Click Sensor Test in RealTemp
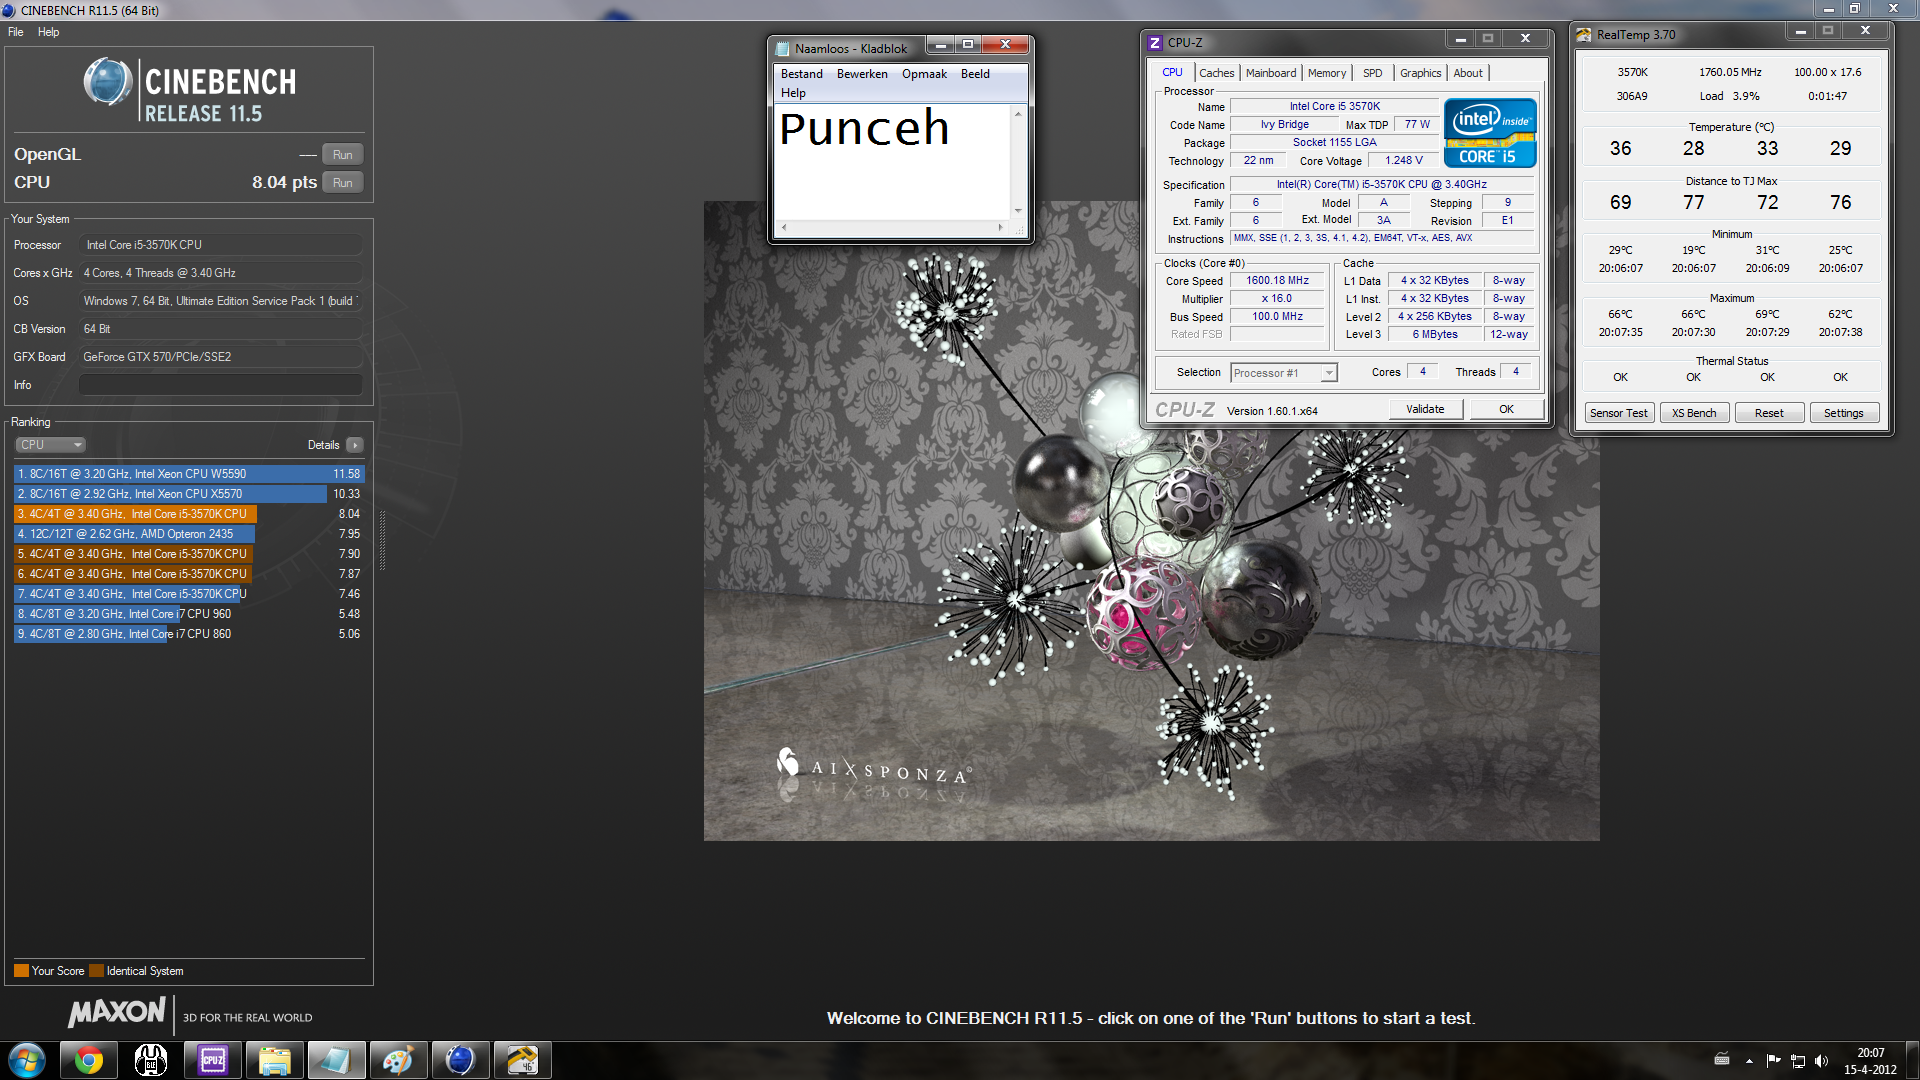The width and height of the screenshot is (1920, 1080). pos(1618,413)
